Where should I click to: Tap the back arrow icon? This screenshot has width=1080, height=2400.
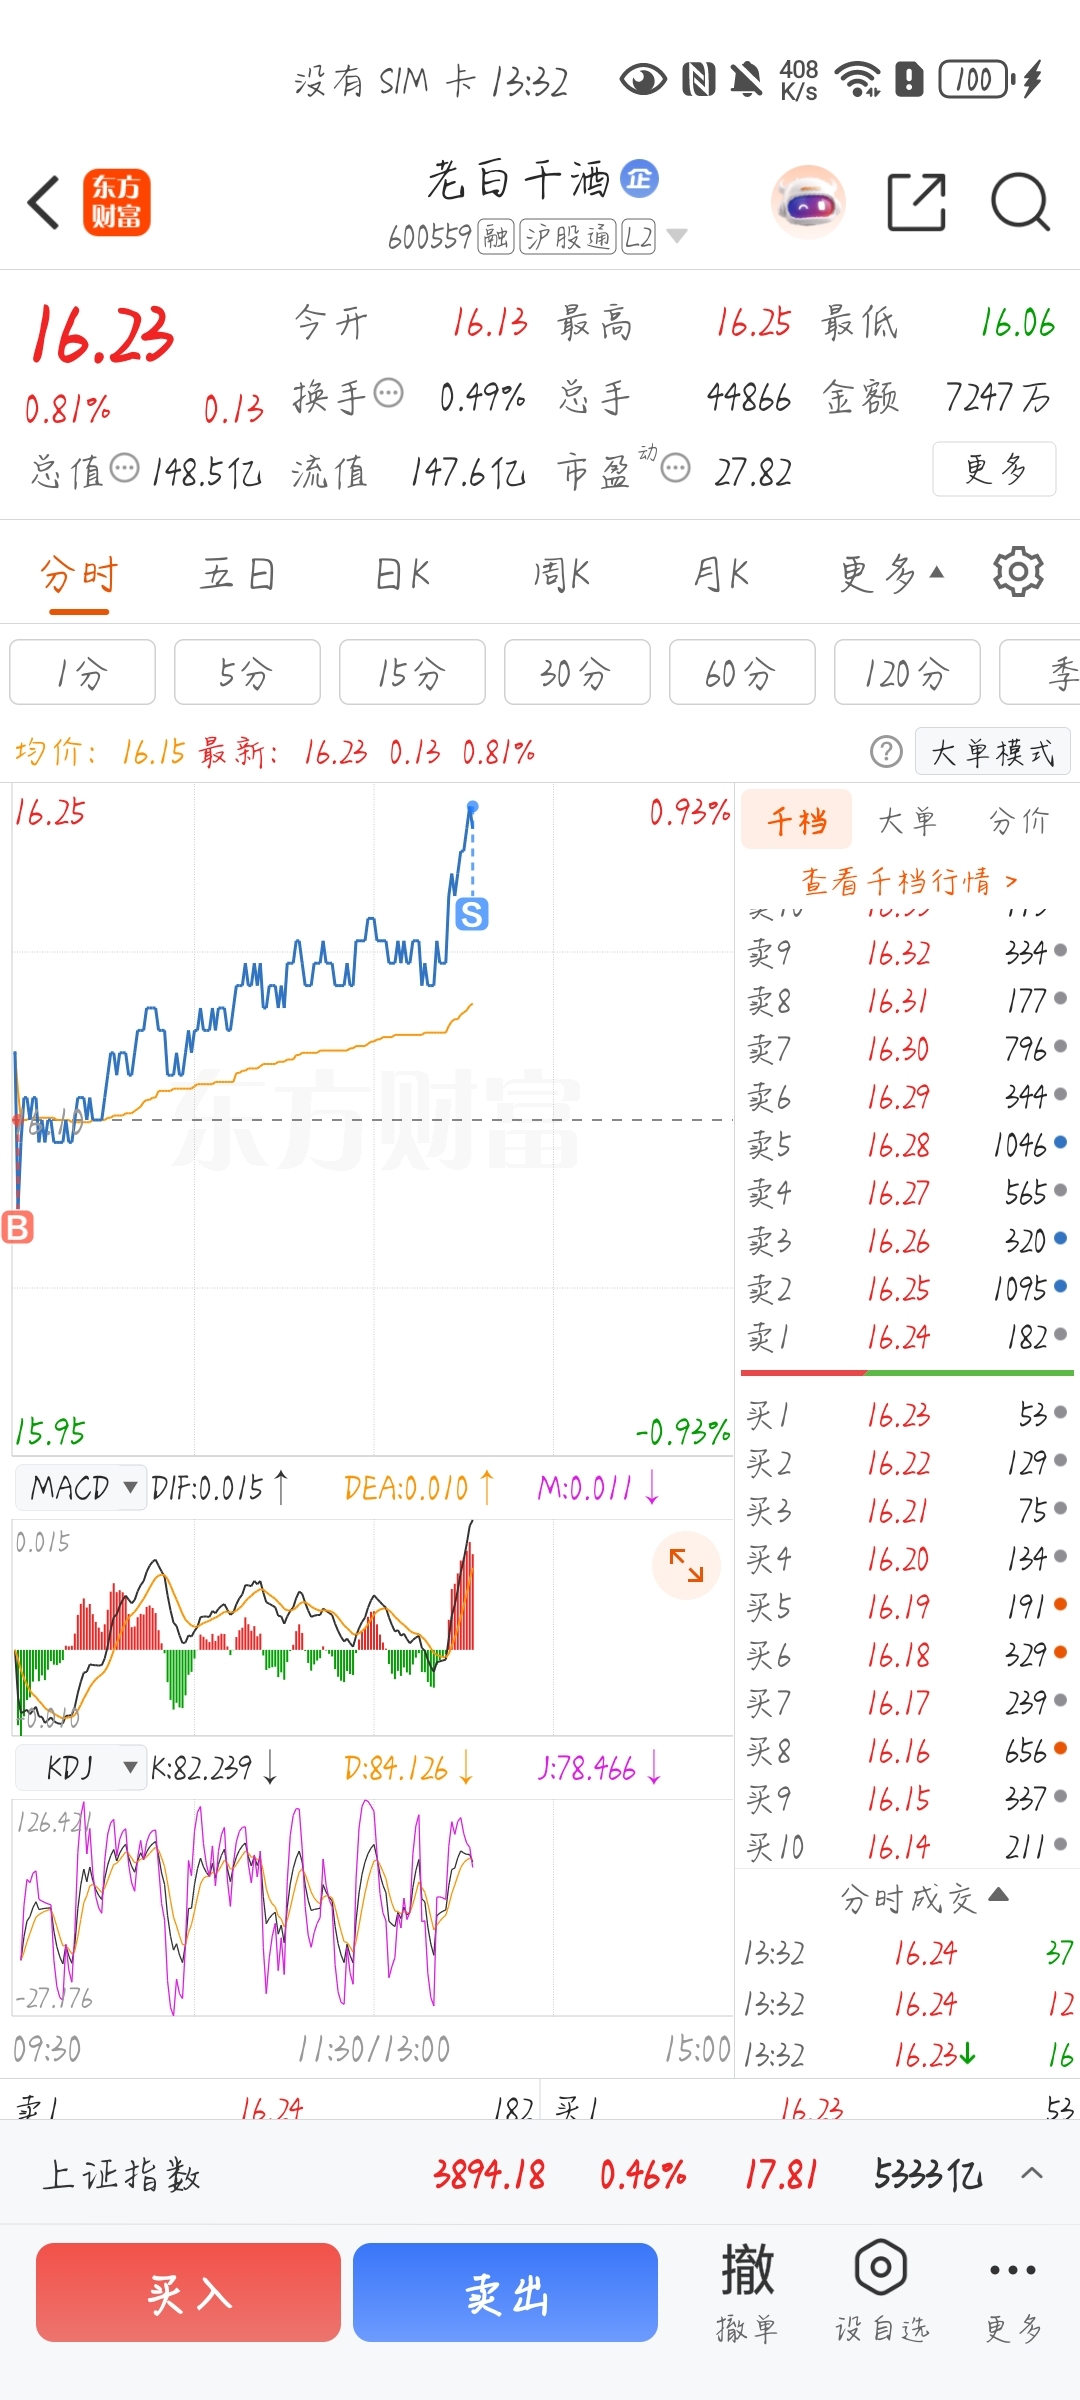(44, 202)
